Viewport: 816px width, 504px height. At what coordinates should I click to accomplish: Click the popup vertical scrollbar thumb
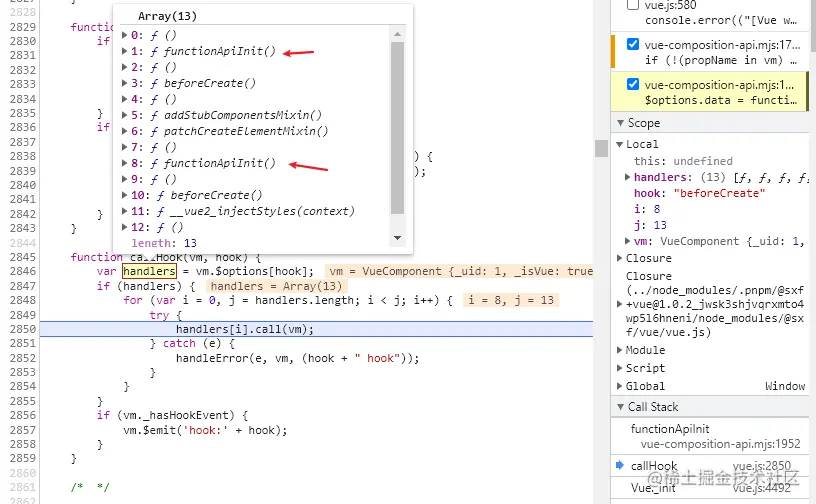pos(398,128)
